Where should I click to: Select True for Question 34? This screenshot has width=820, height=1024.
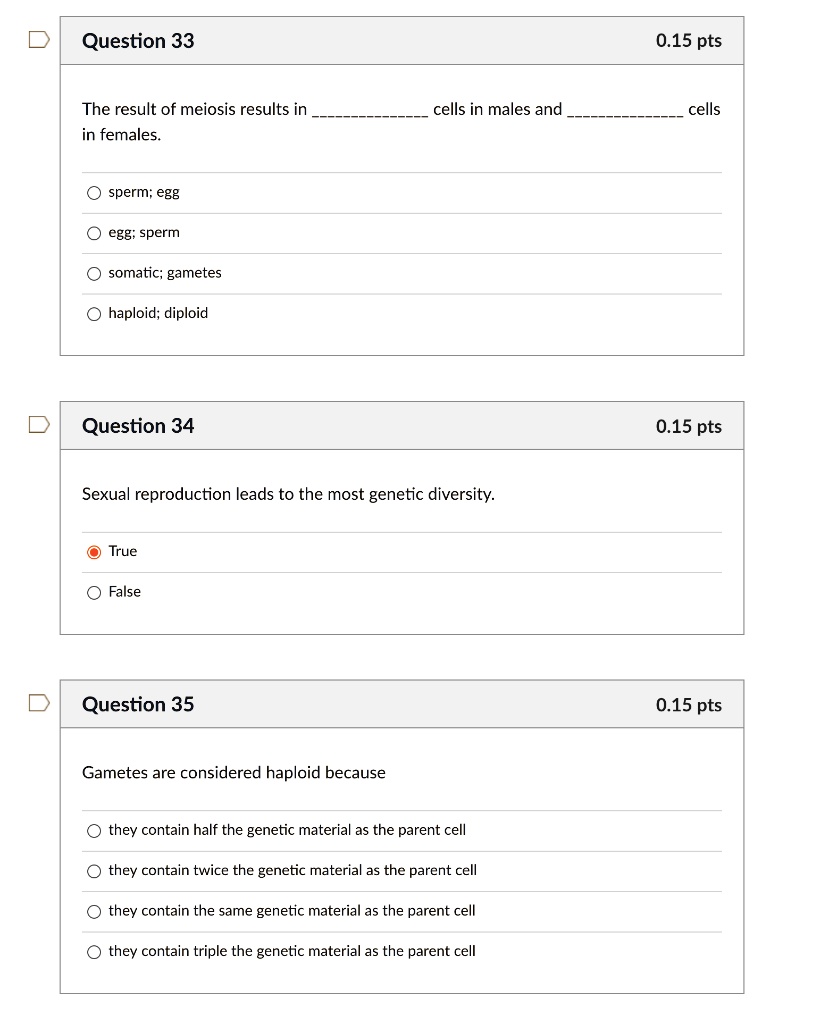[93, 551]
